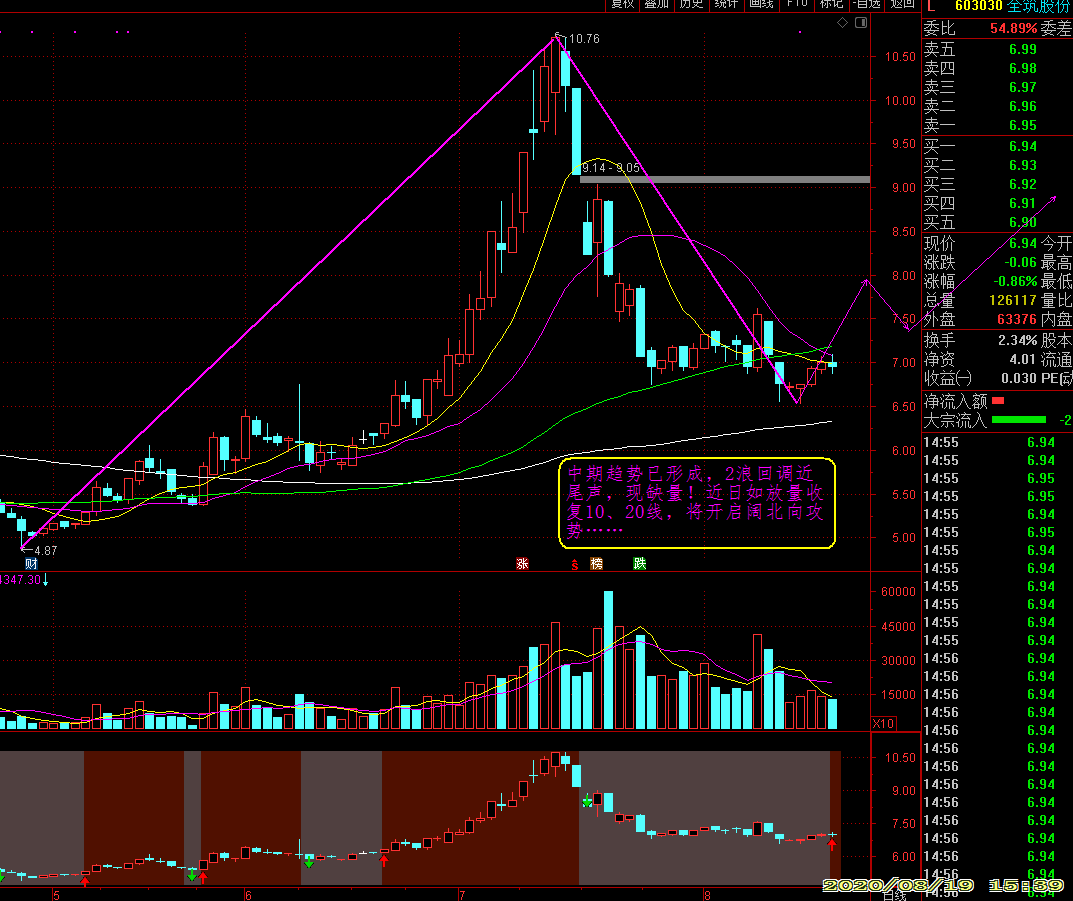Toggle the side panel layout icon
The image size is (1073, 901).
[861, 23]
